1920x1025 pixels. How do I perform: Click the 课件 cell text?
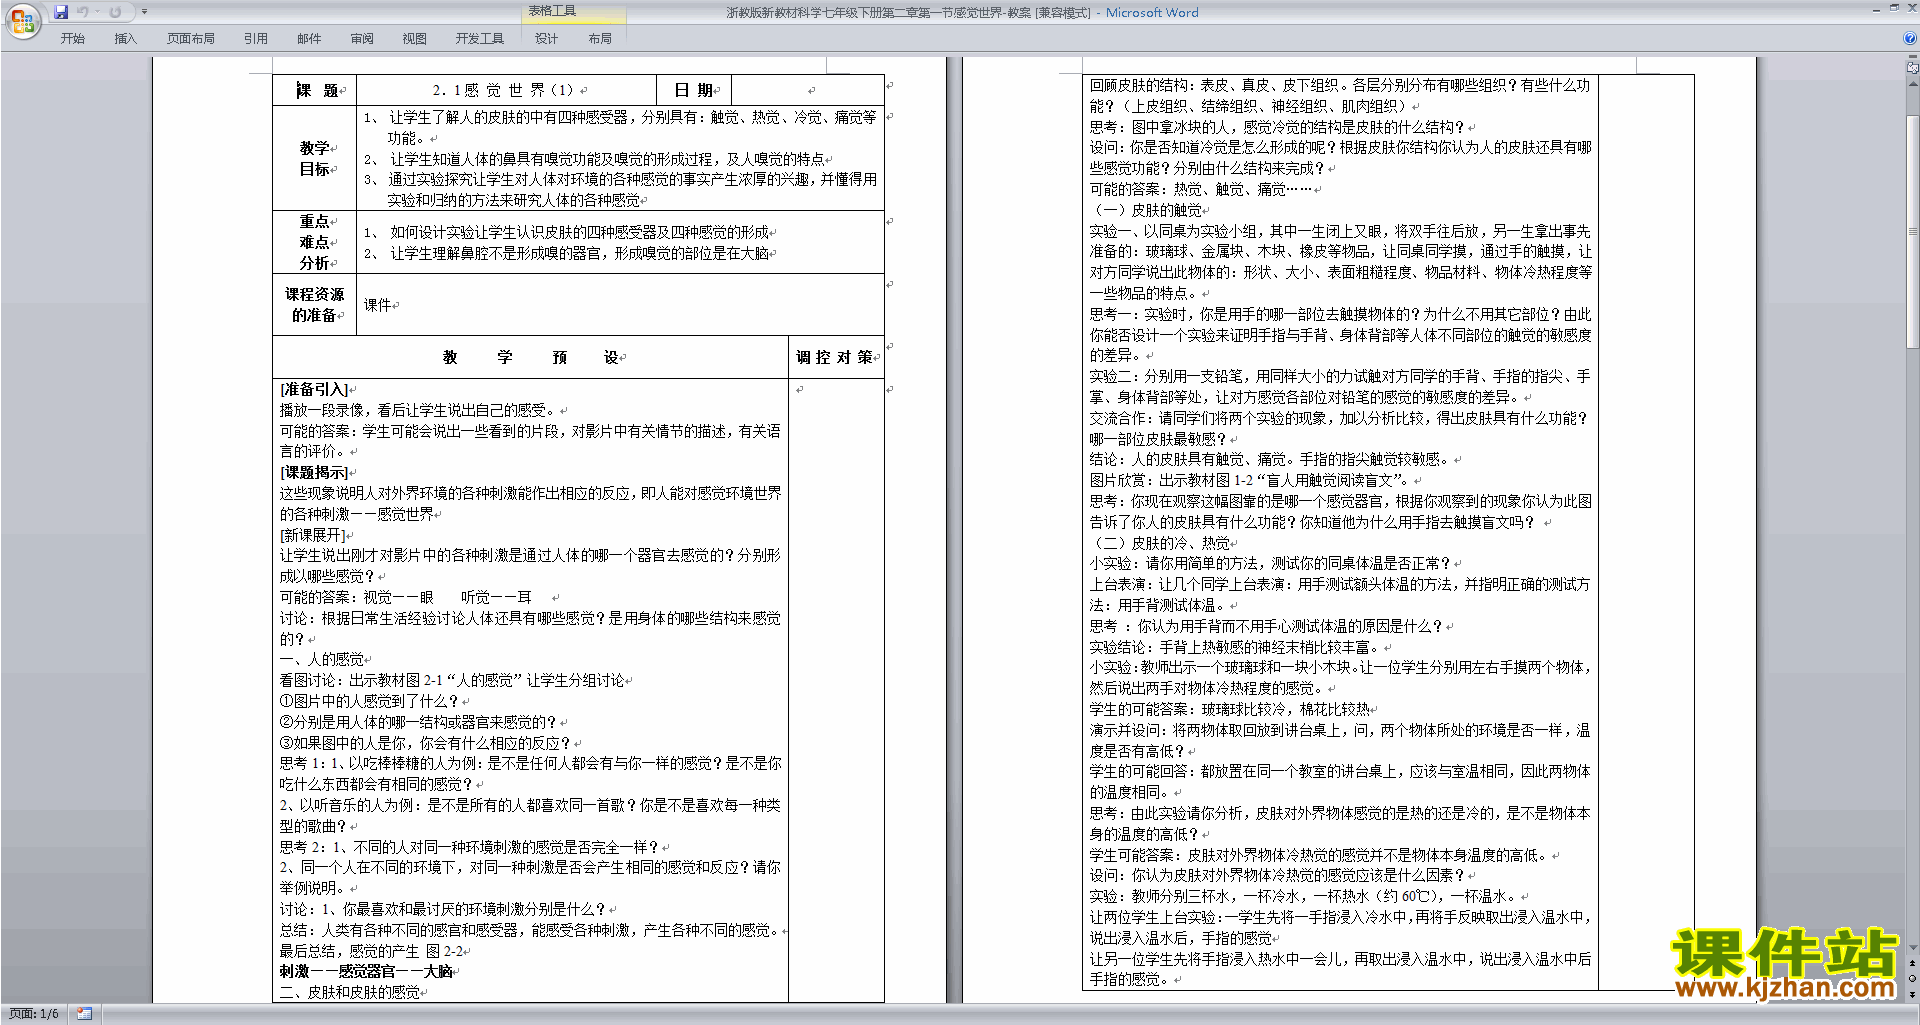pos(377,305)
